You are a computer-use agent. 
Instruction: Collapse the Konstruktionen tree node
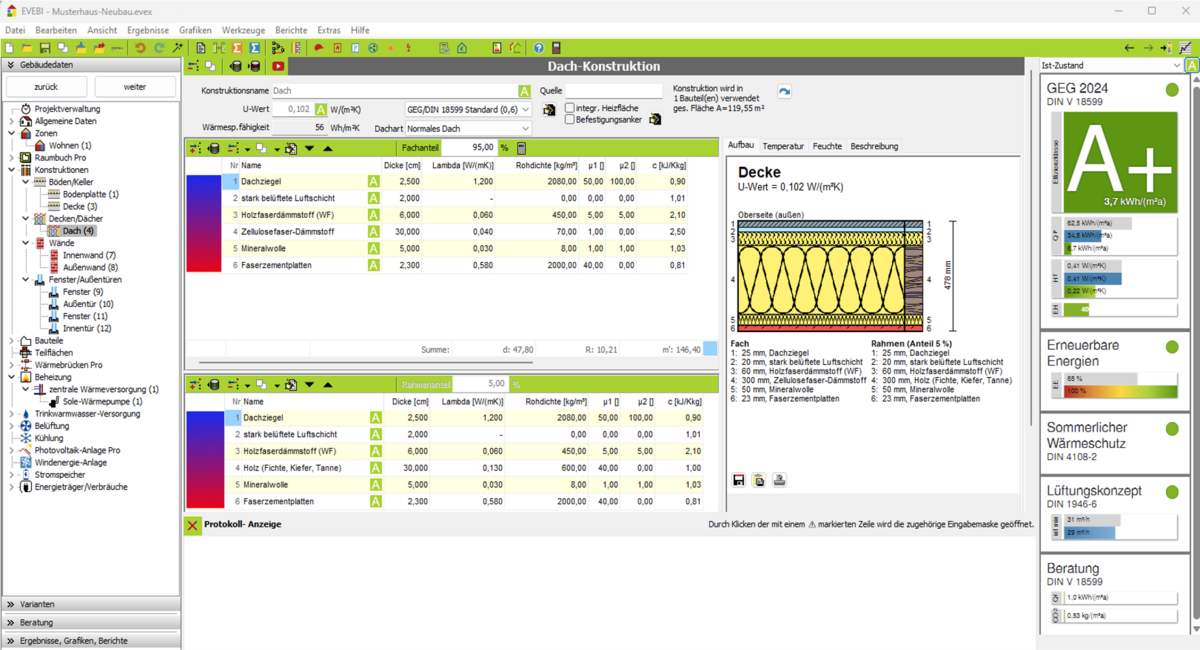click(x=12, y=170)
